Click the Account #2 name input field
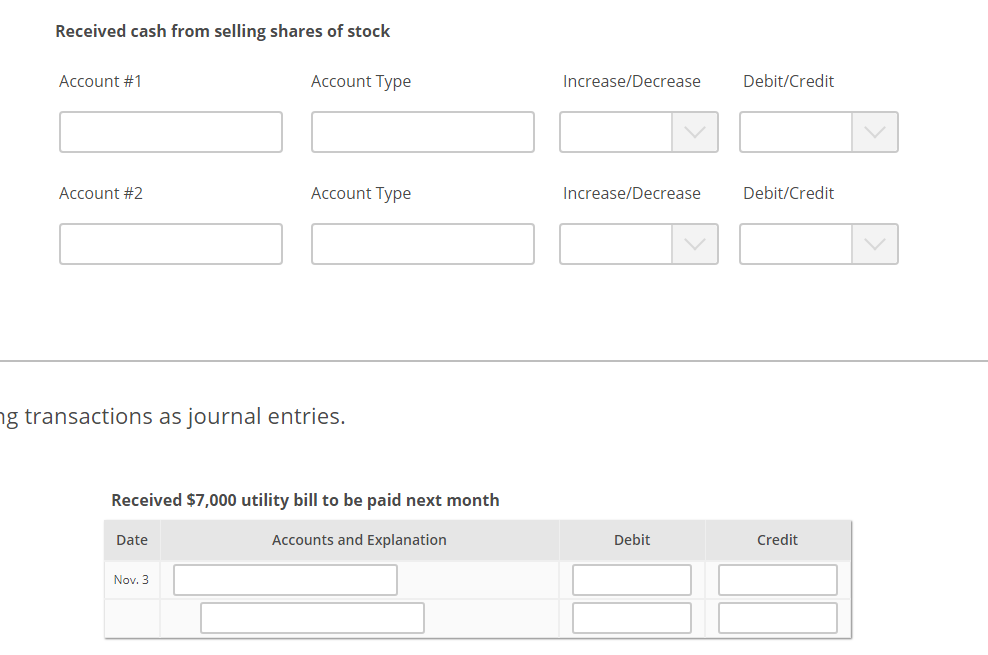This screenshot has width=988, height=655. (170, 244)
